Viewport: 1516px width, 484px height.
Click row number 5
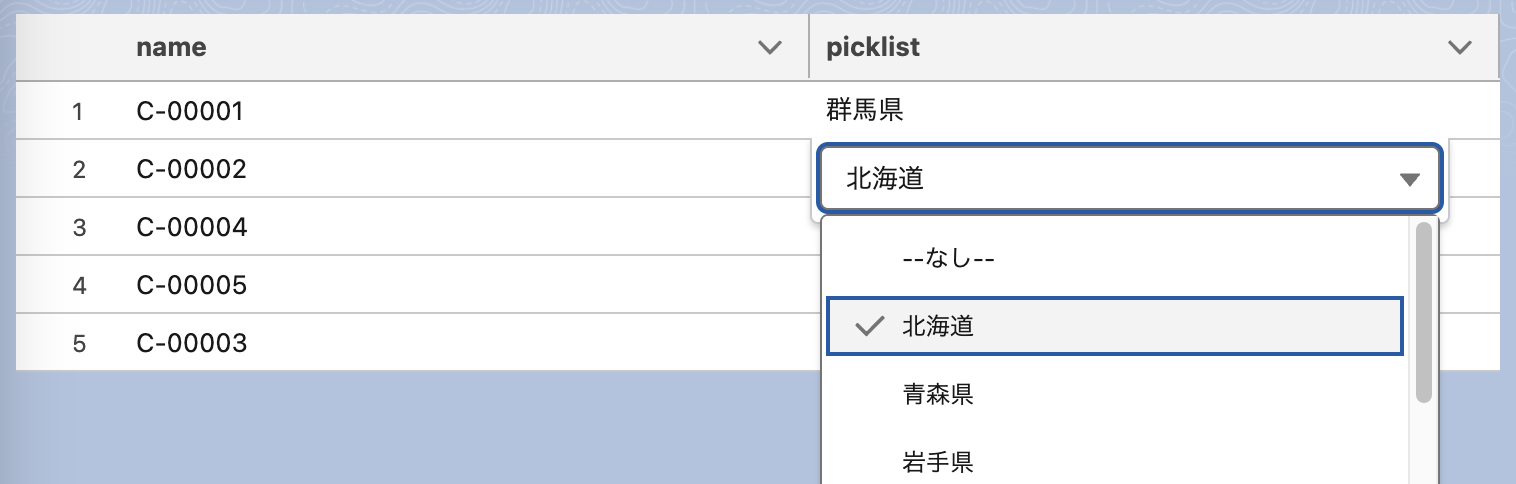point(79,344)
